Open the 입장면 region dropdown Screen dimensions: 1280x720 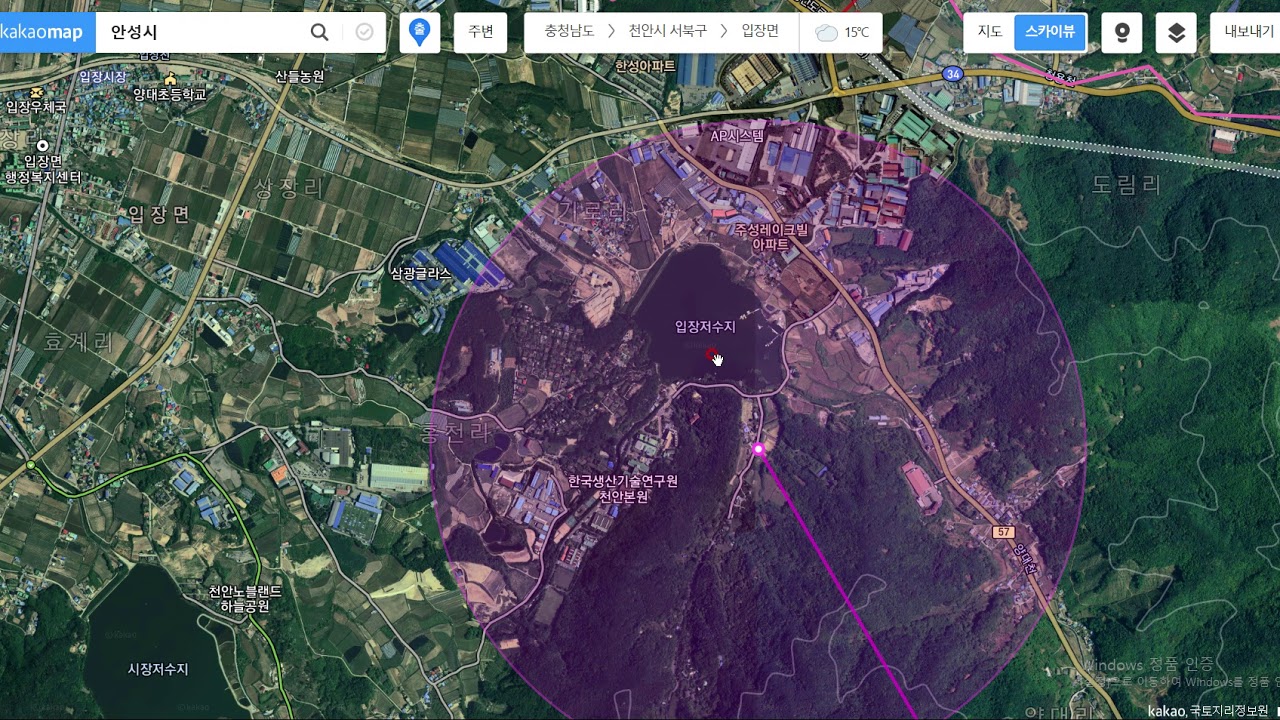click(x=760, y=32)
